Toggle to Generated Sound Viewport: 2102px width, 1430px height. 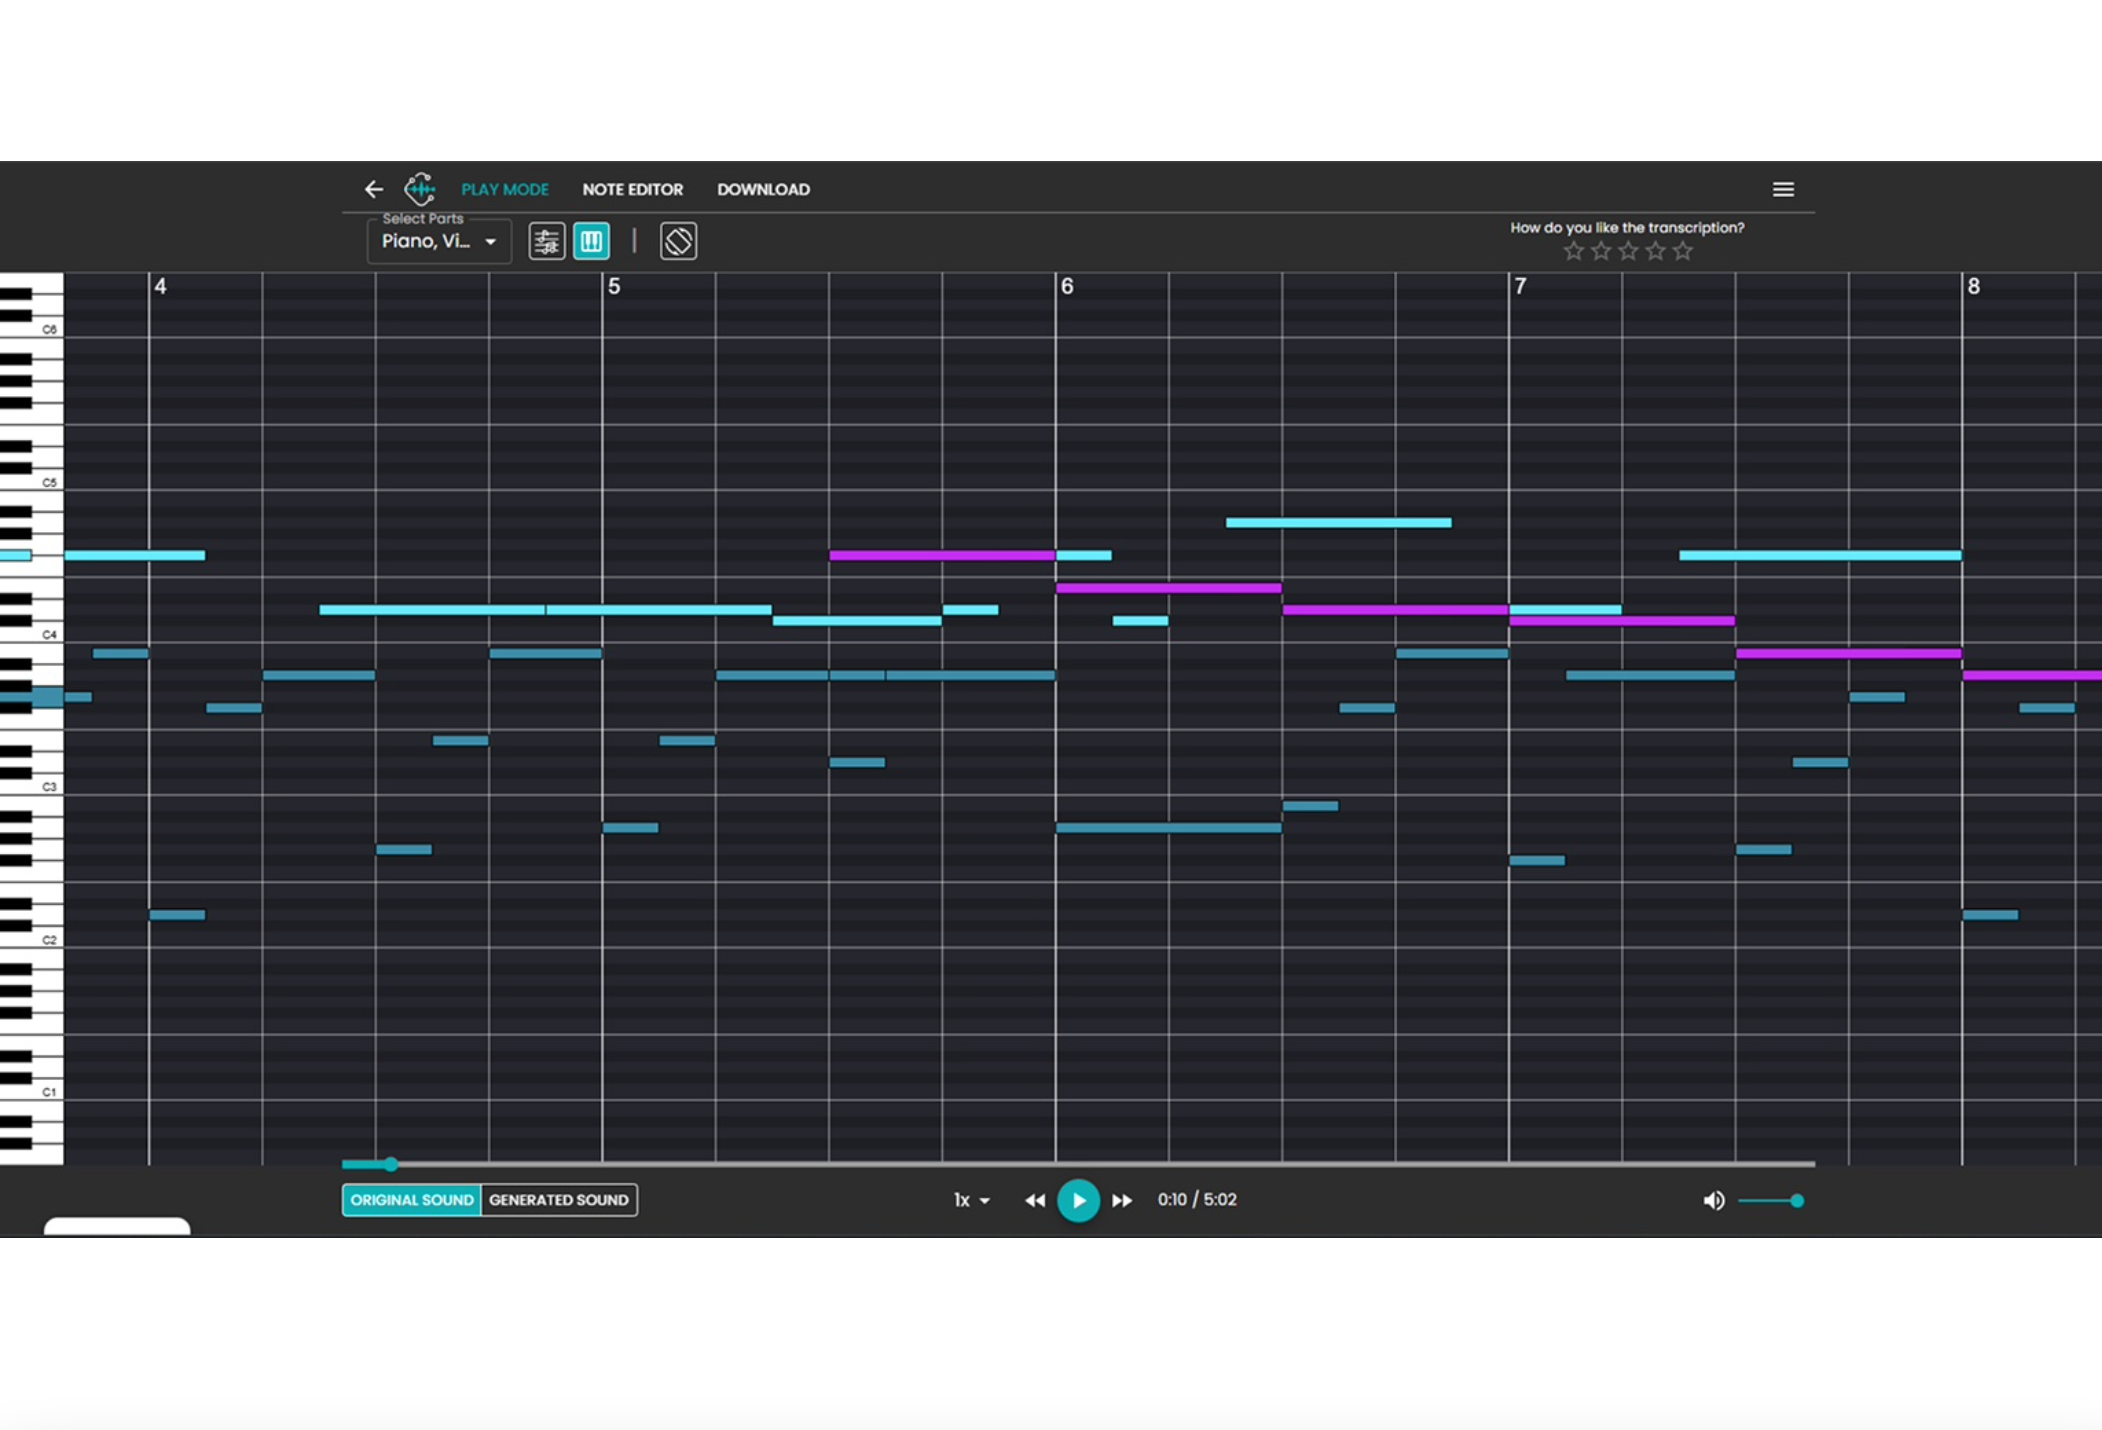(558, 1200)
